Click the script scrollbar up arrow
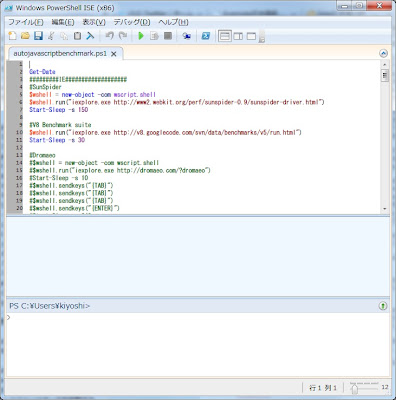The height and width of the screenshot is (400, 396). (385, 64)
